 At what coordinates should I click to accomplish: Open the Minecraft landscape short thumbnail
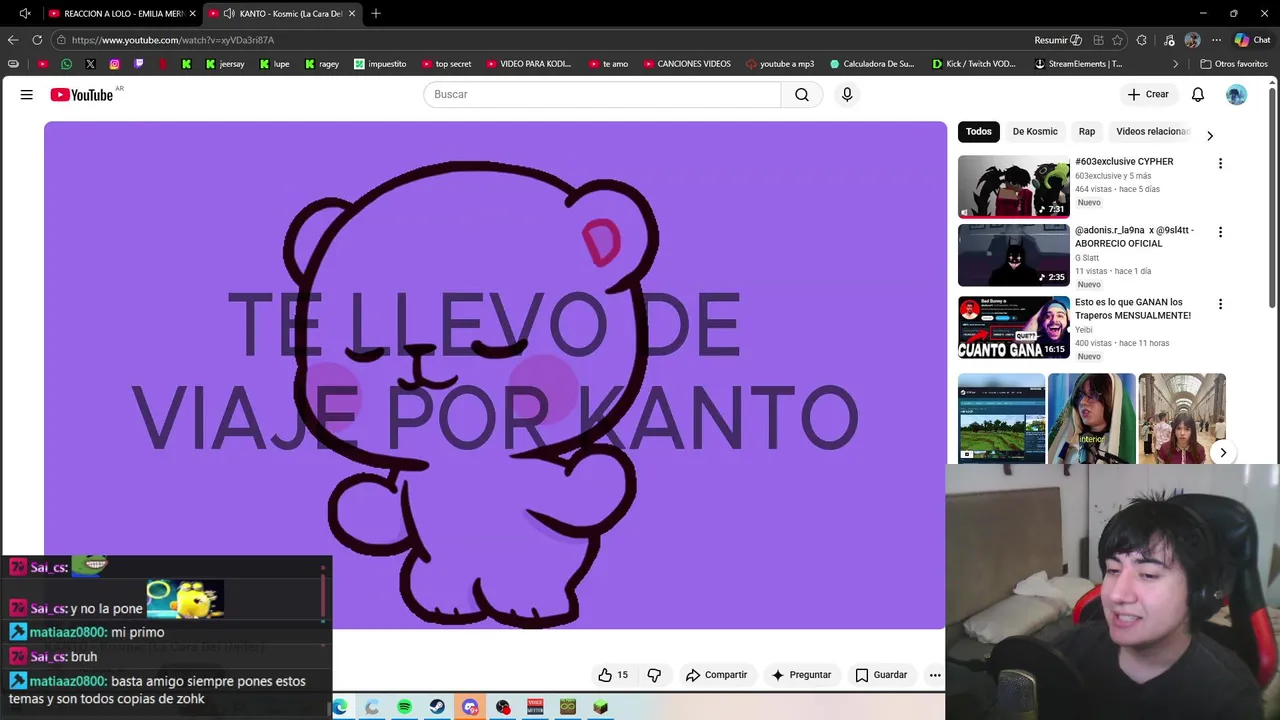pyautogui.click(x=1001, y=418)
